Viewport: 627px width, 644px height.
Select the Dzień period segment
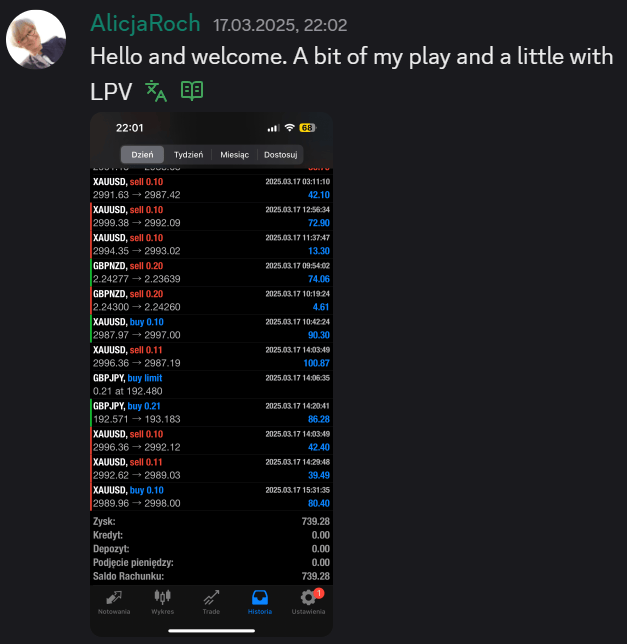[142, 155]
